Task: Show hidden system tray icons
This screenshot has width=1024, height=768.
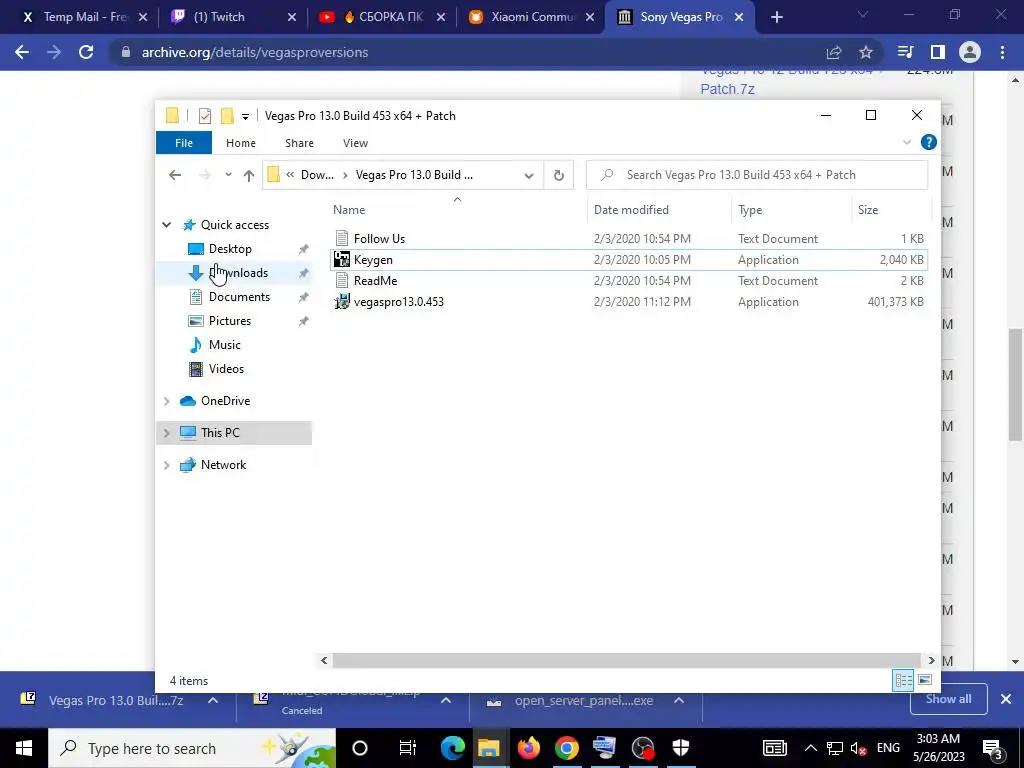Action: click(x=810, y=748)
